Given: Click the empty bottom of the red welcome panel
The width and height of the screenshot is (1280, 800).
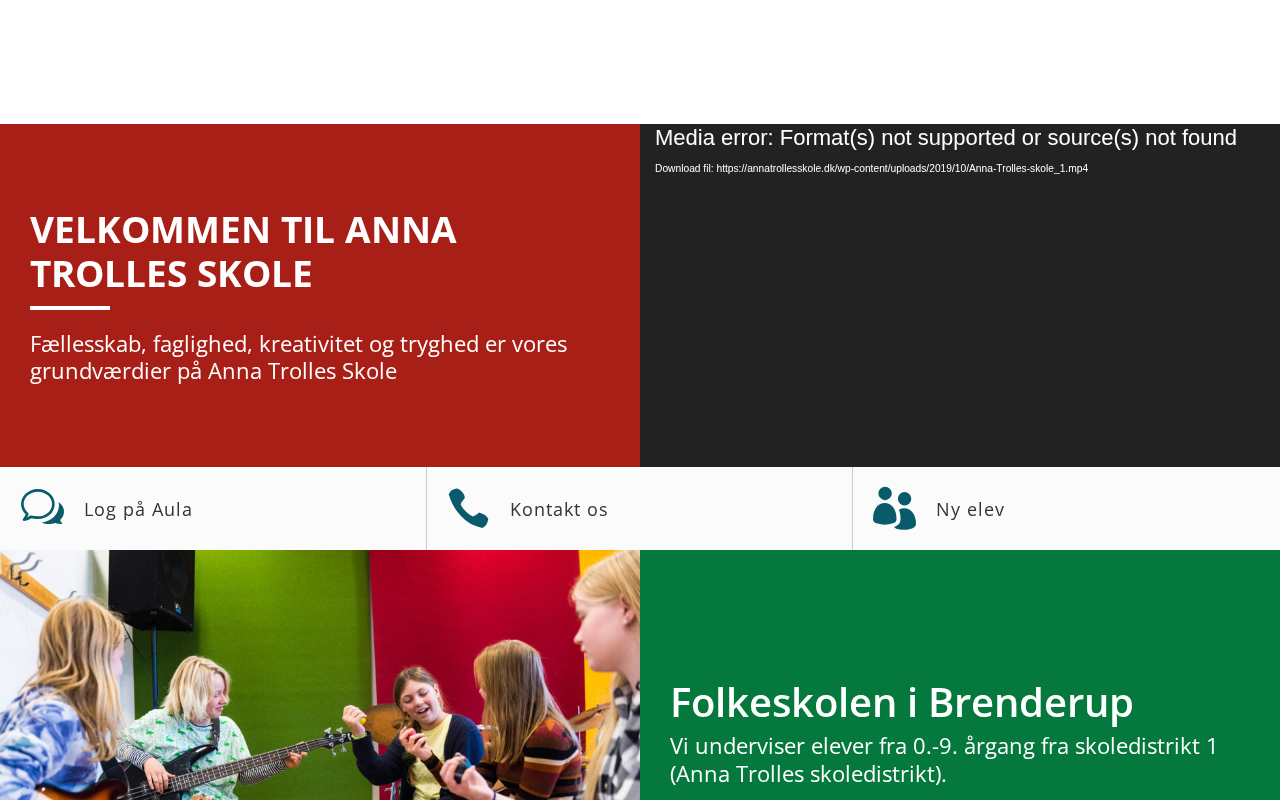Looking at the screenshot, I should (320, 430).
